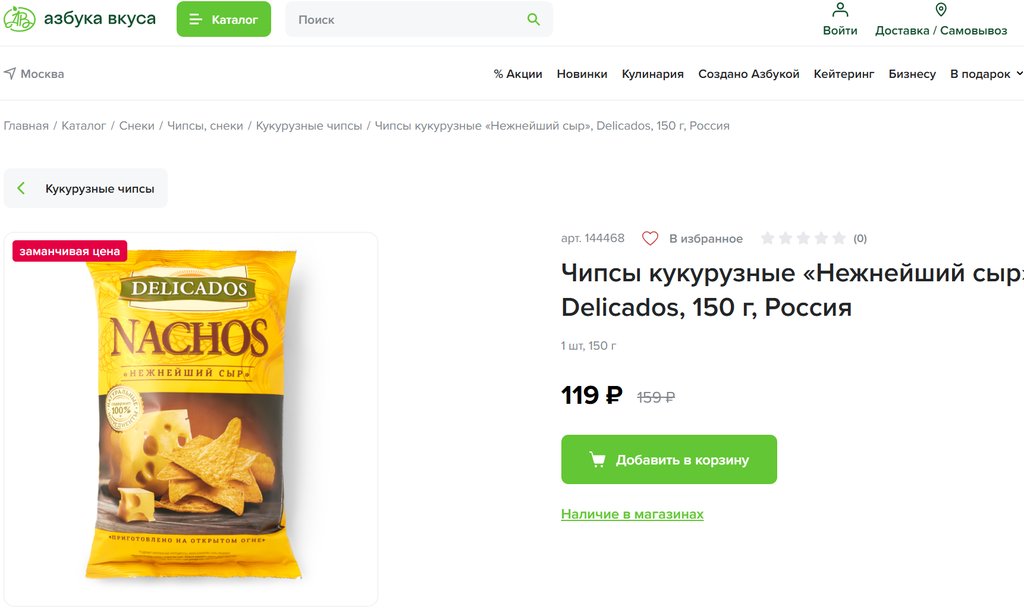Image resolution: width=1024 pixels, height=609 pixels.
Task: Click the search magnifier icon
Action: click(x=533, y=19)
